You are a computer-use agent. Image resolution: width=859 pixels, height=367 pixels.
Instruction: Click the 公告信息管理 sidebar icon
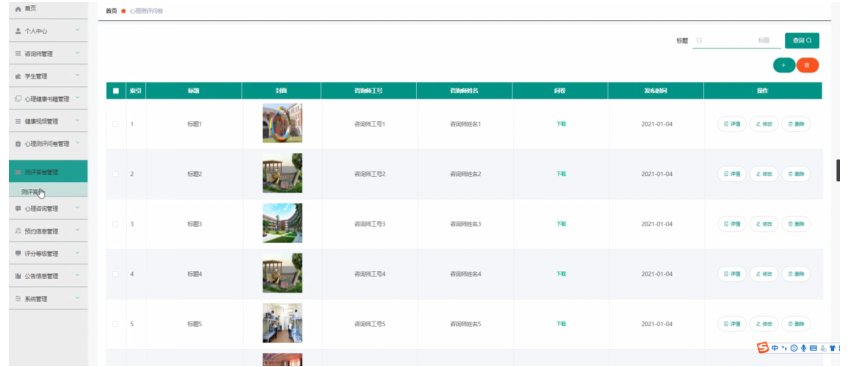click(x=18, y=277)
